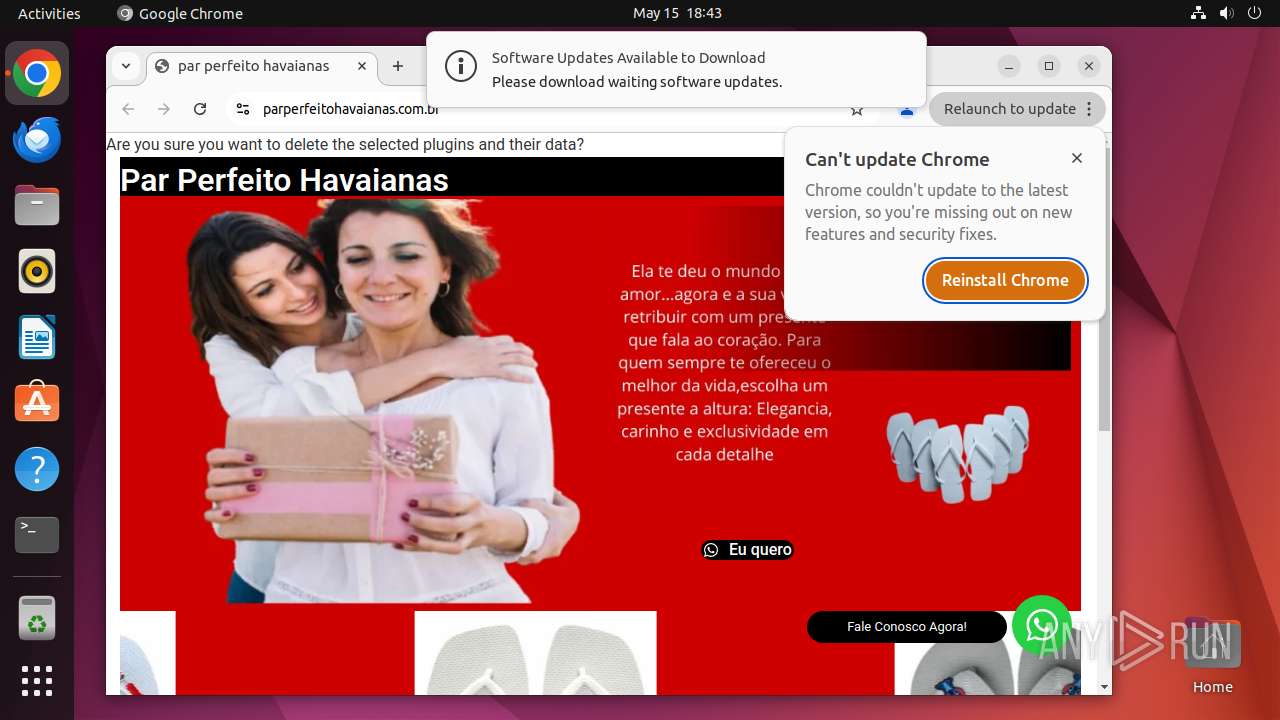This screenshot has height=720, width=1280.
Task: Open Ubuntu Software app store
Action: 37,403
